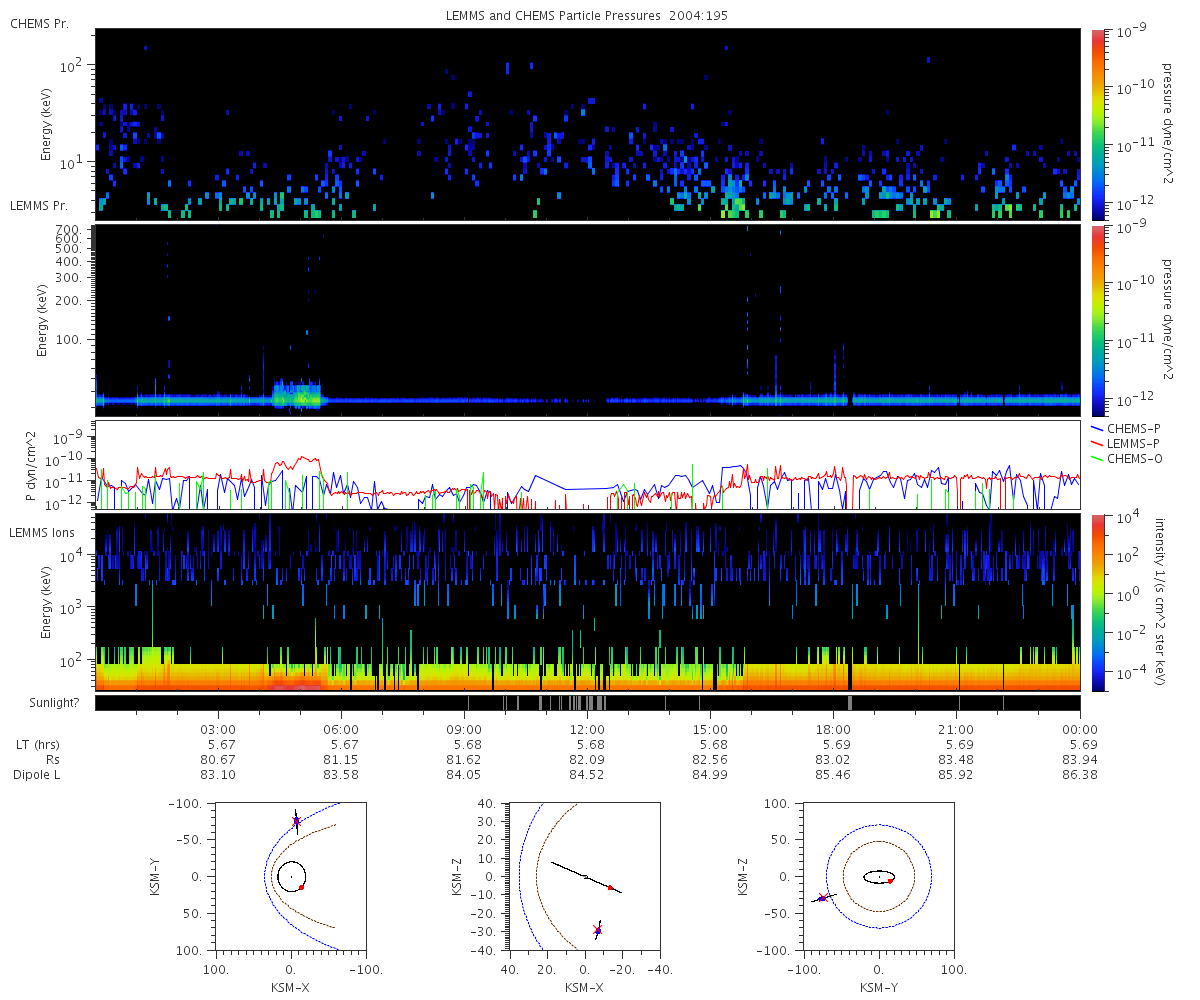Click the '15:00' time tick label
Screen dimensions: 1200x1000
(711, 731)
